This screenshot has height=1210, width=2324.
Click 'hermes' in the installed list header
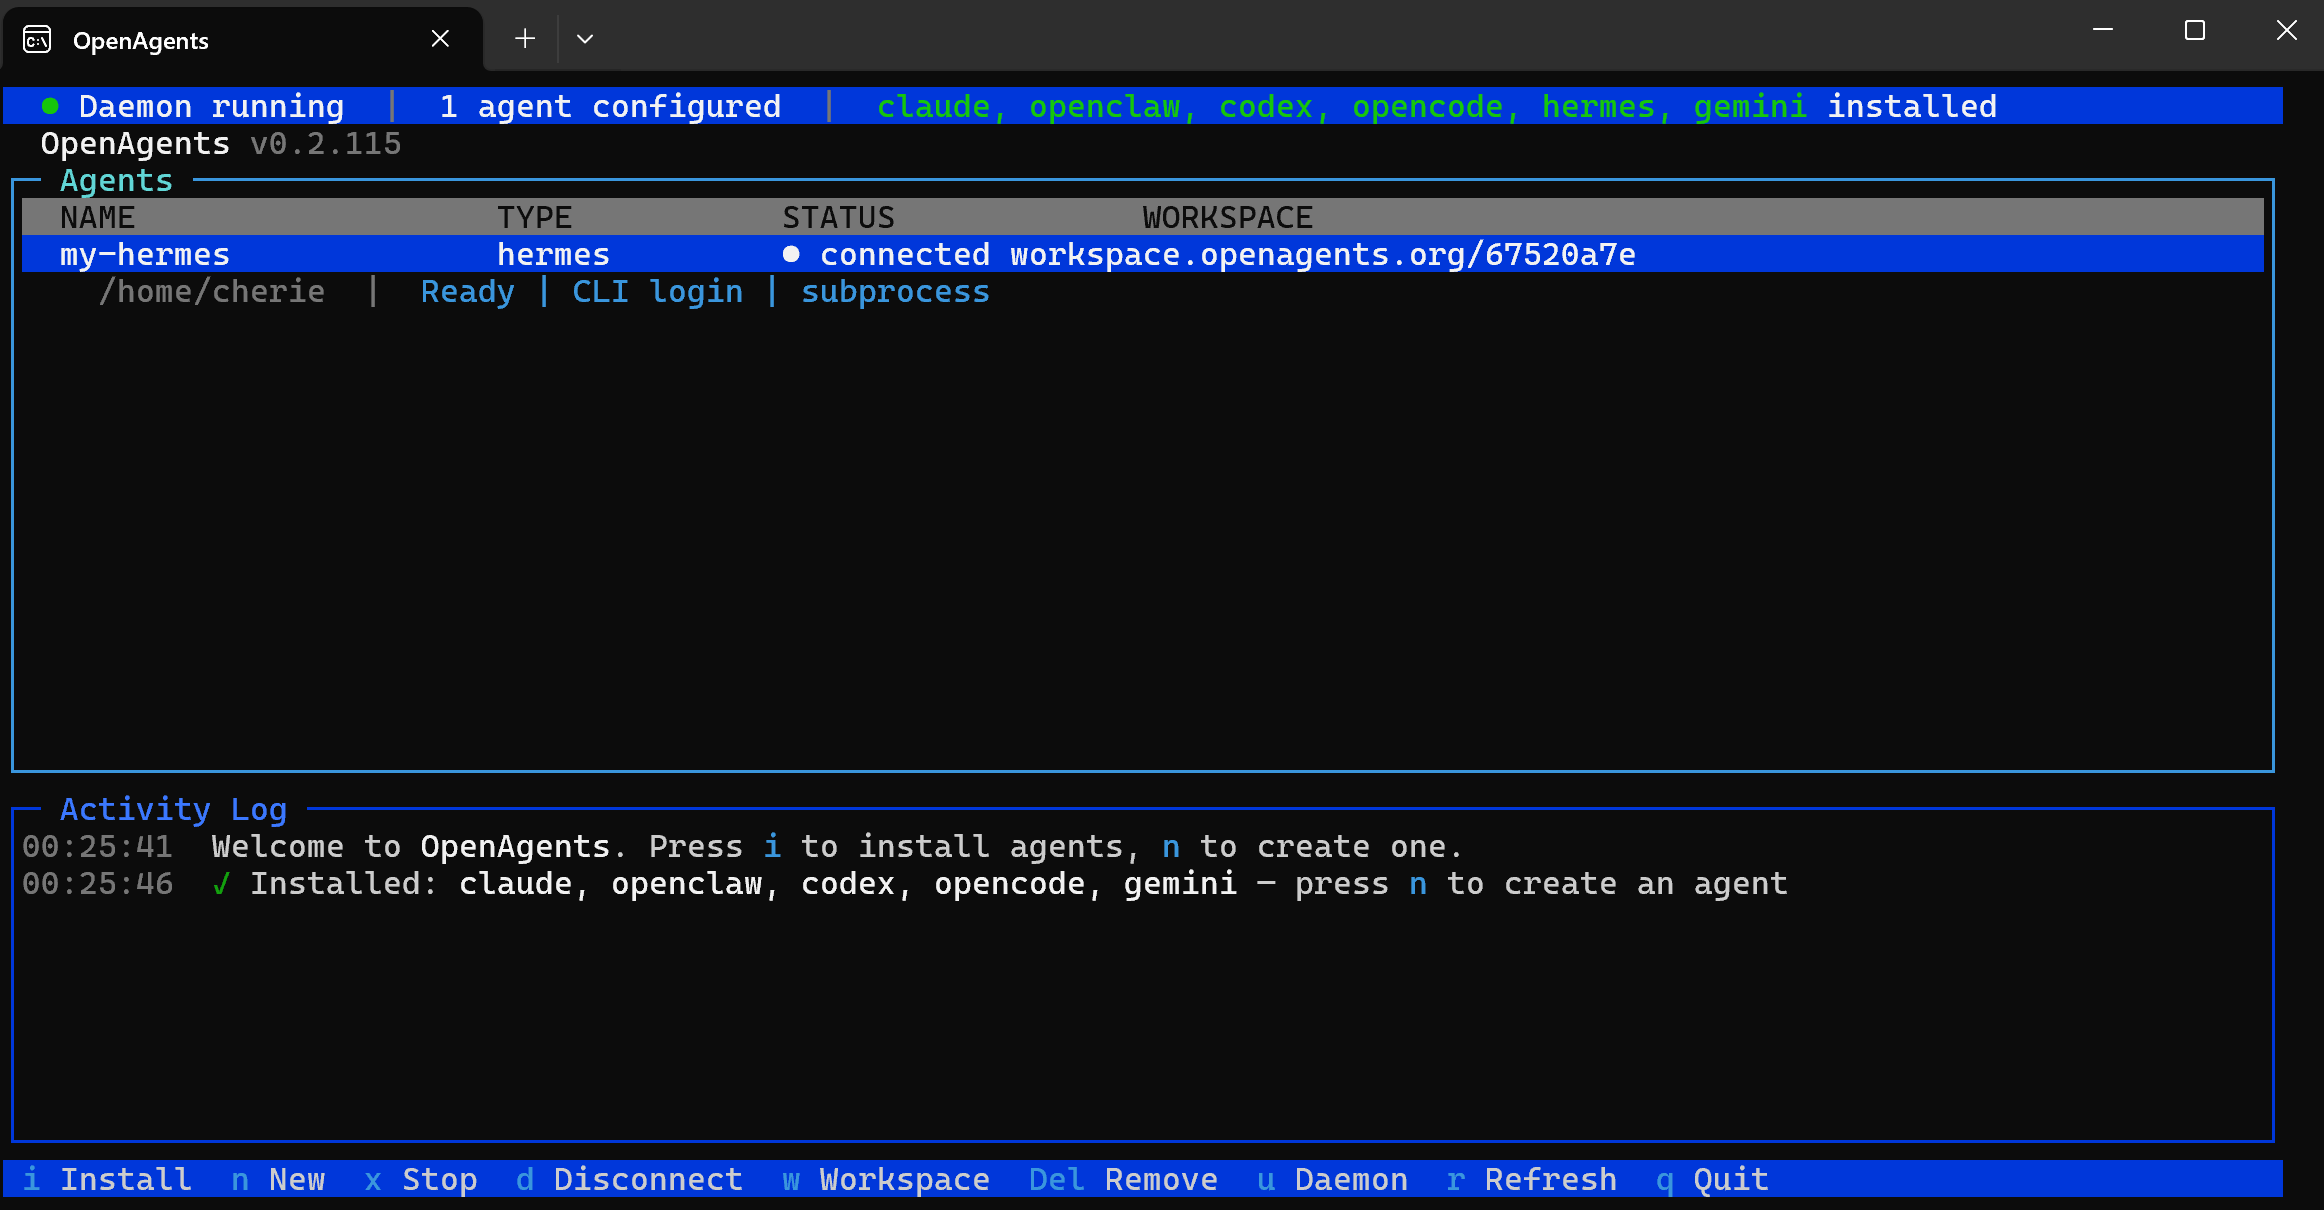click(1599, 106)
